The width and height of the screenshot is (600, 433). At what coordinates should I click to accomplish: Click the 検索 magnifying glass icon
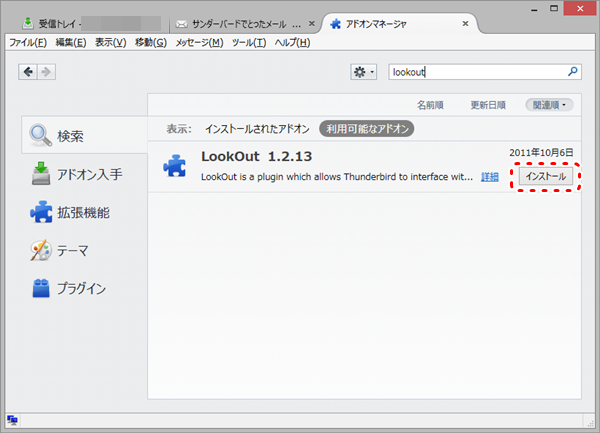click(x=40, y=135)
